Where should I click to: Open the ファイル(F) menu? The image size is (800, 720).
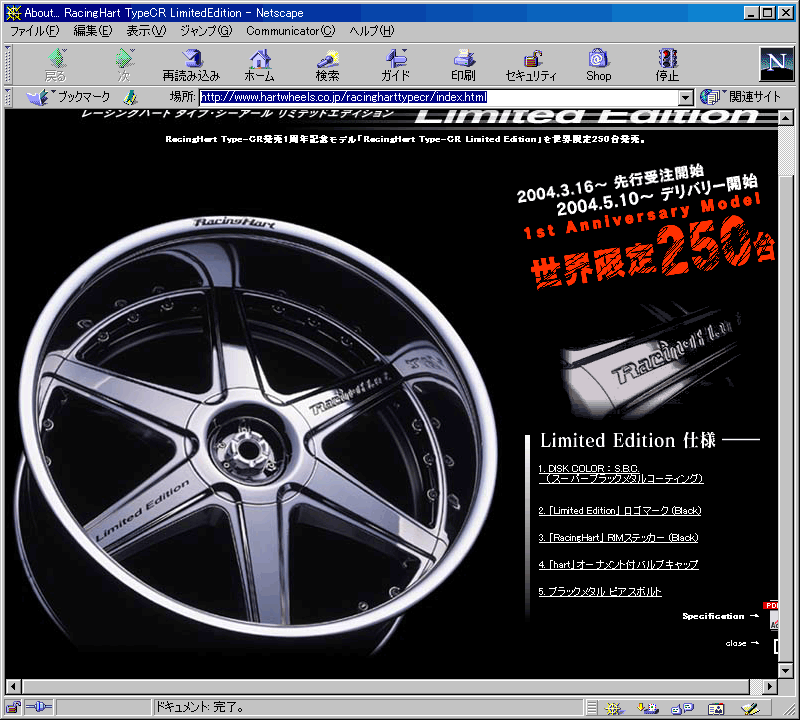point(35,31)
